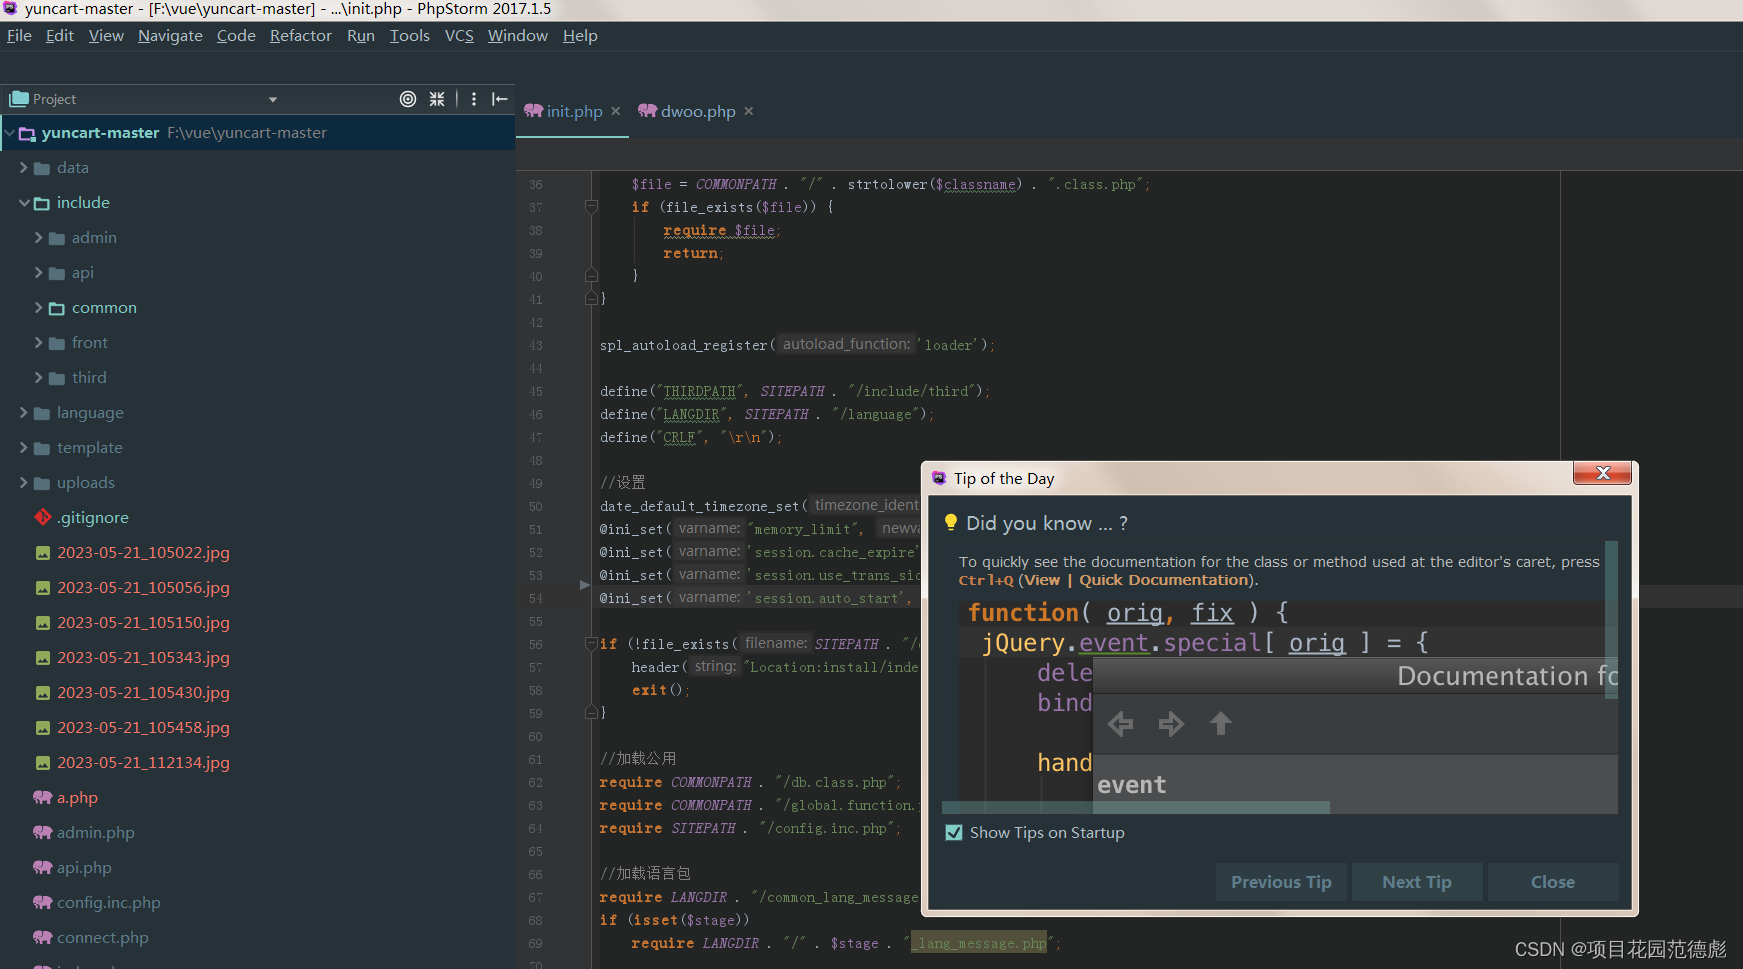Open the Code menu
Image resolution: width=1743 pixels, height=969 pixels.
[236, 36]
